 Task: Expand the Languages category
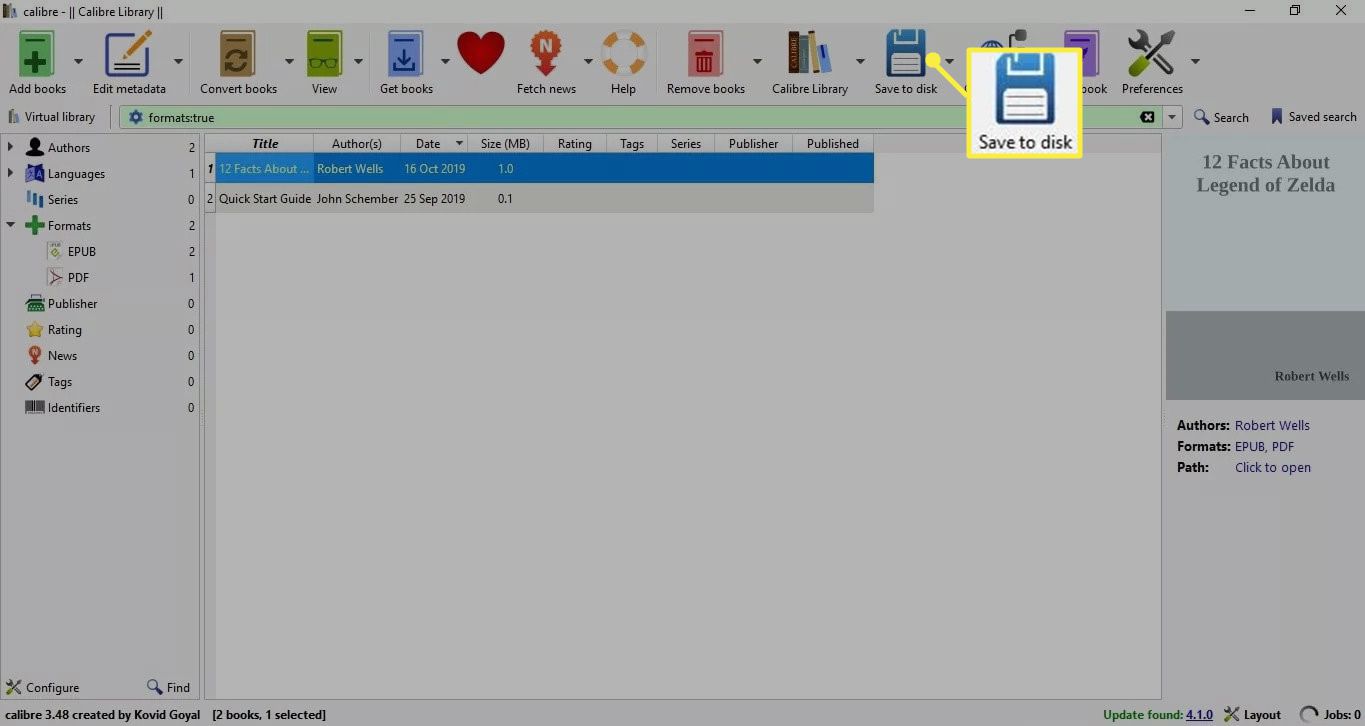10,173
